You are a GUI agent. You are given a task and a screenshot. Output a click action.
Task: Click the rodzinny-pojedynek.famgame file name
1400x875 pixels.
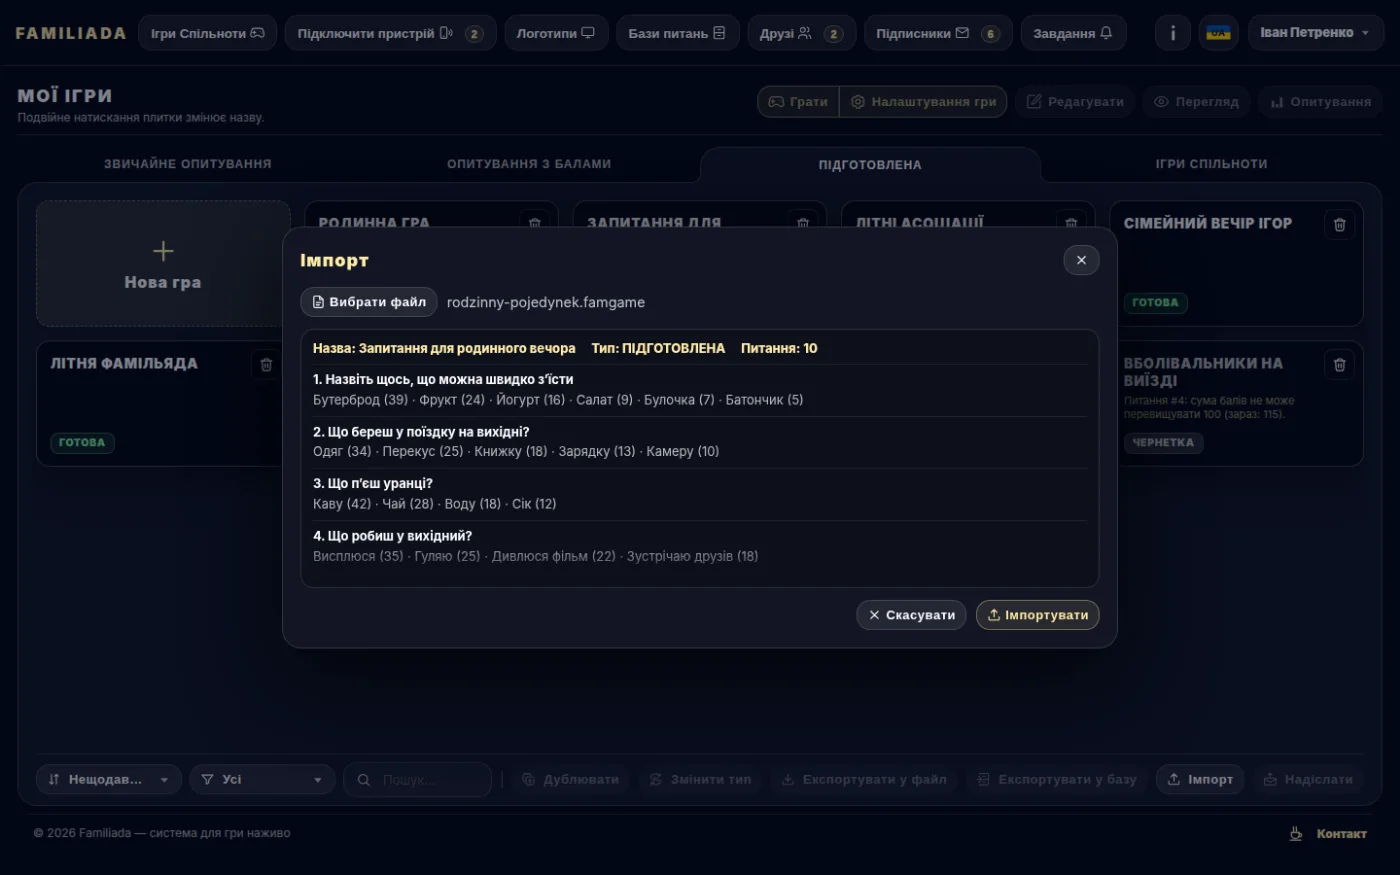click(546, 302)
